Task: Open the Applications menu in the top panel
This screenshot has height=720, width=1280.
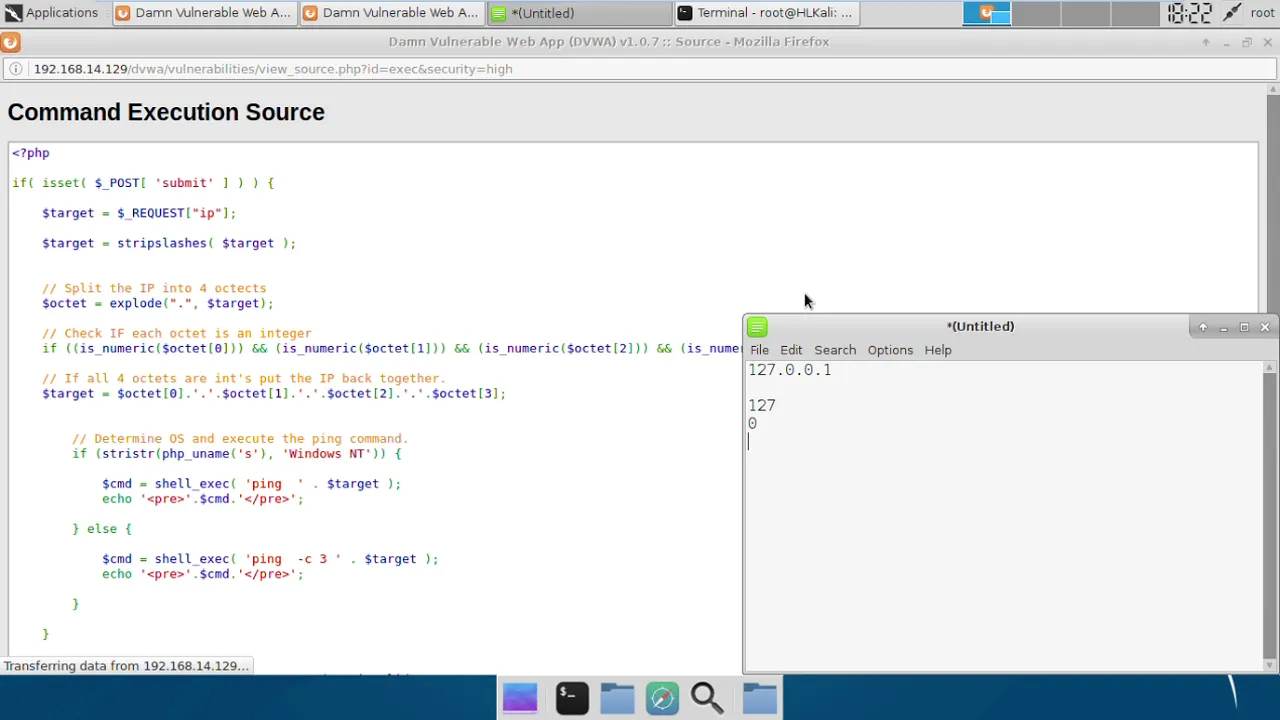Action: coord(51,13)
